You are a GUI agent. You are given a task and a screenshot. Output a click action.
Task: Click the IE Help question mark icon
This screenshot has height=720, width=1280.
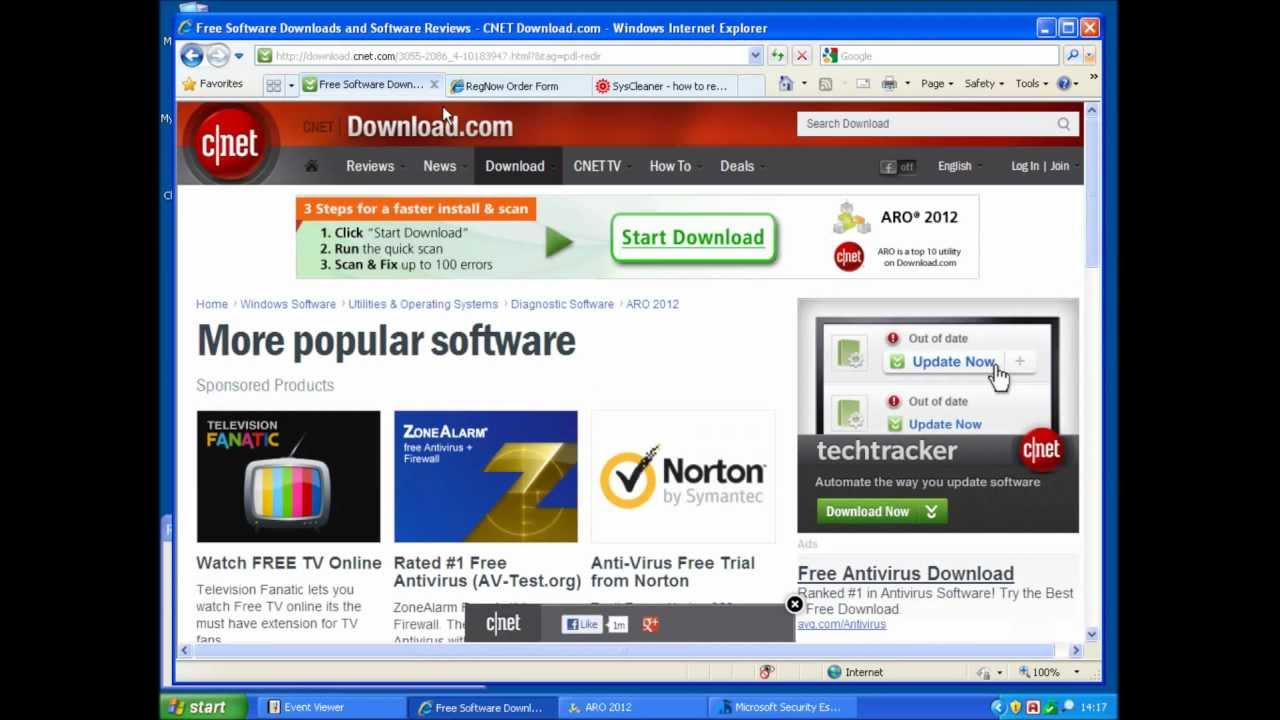[x=1064, y=84]
